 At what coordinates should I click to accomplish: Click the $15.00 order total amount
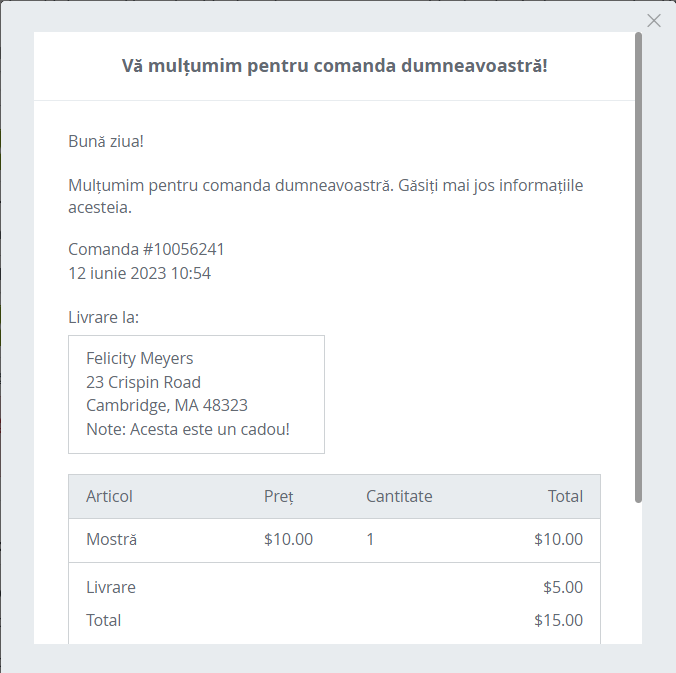click(x=558, y=620)
